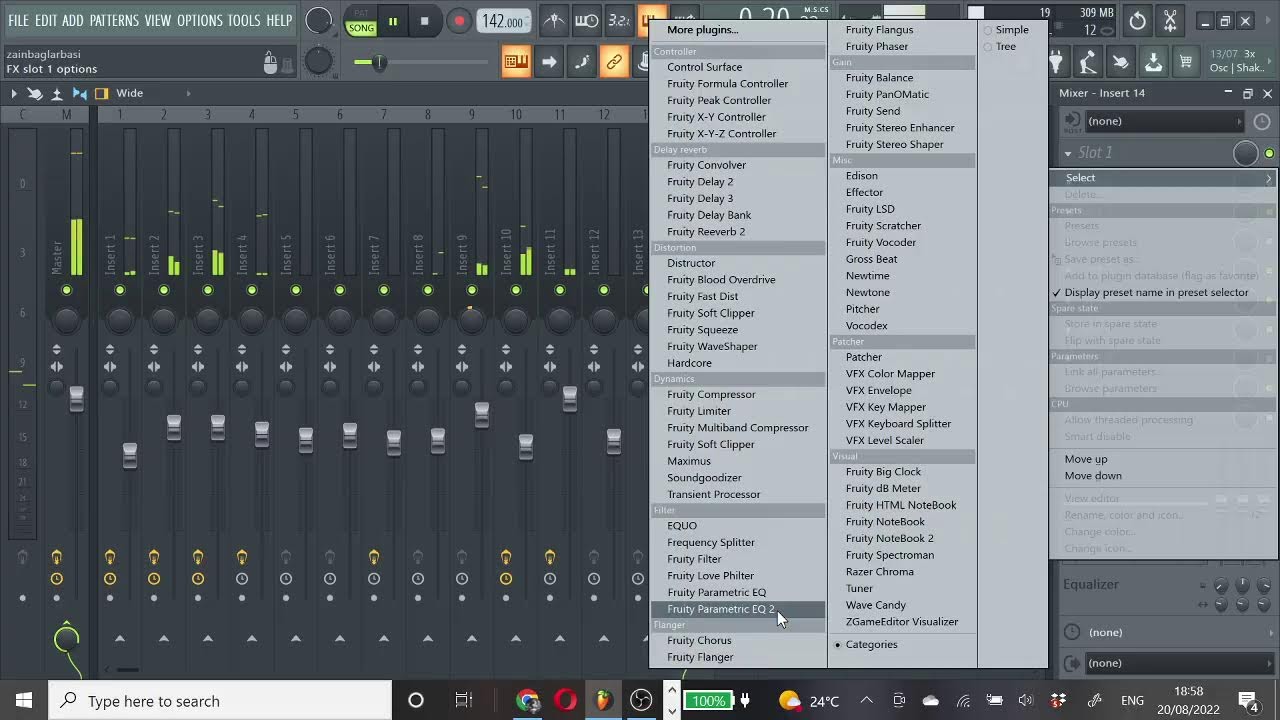Move the Master track volume fader
The width and height of the screenshot is (1280, 720).
click(x=76, y=398)
